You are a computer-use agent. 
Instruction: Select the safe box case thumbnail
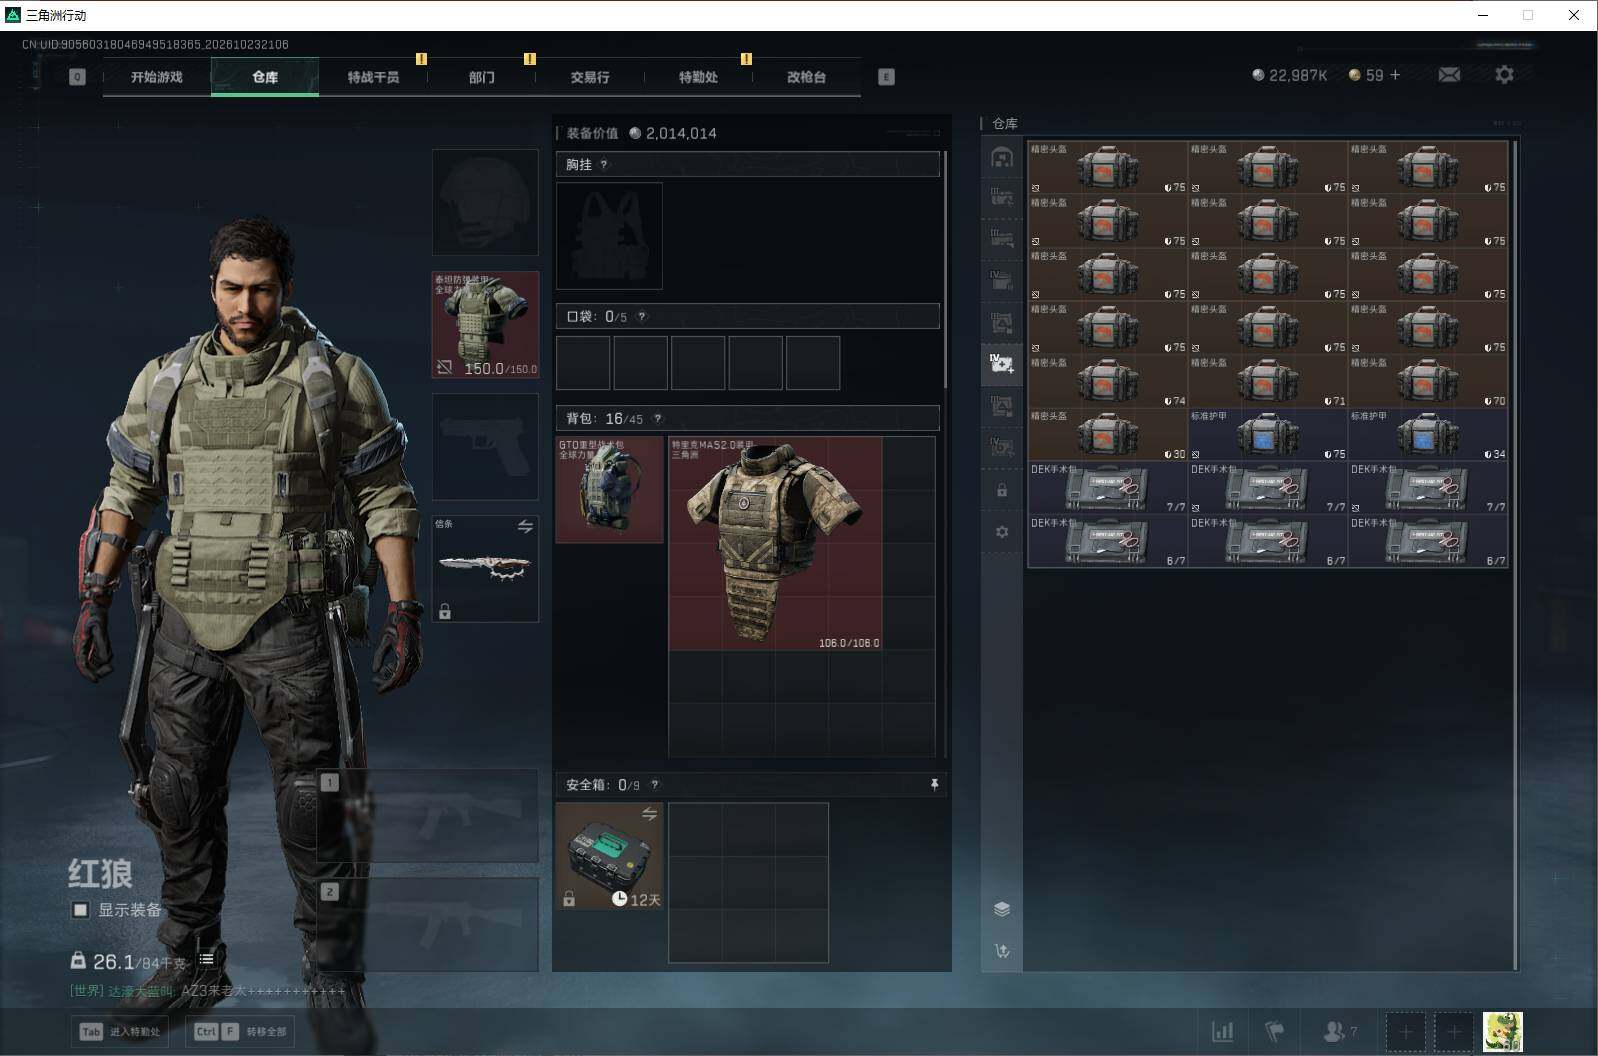609,856
